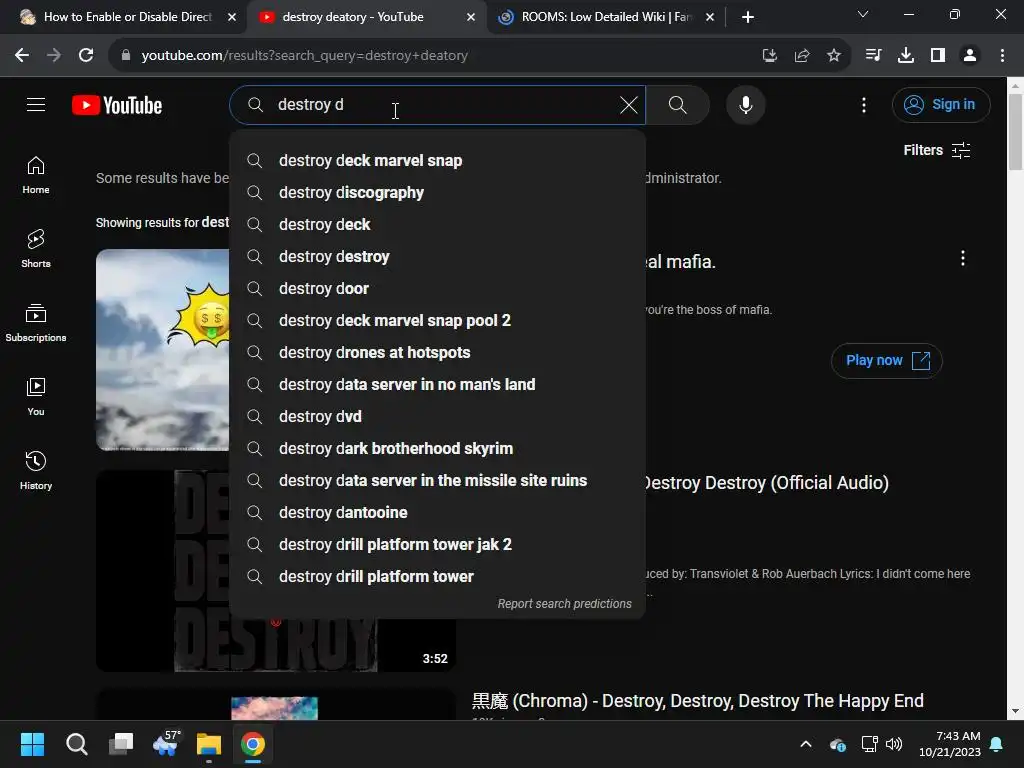Open Chrome downloads icon

(906, 56)
